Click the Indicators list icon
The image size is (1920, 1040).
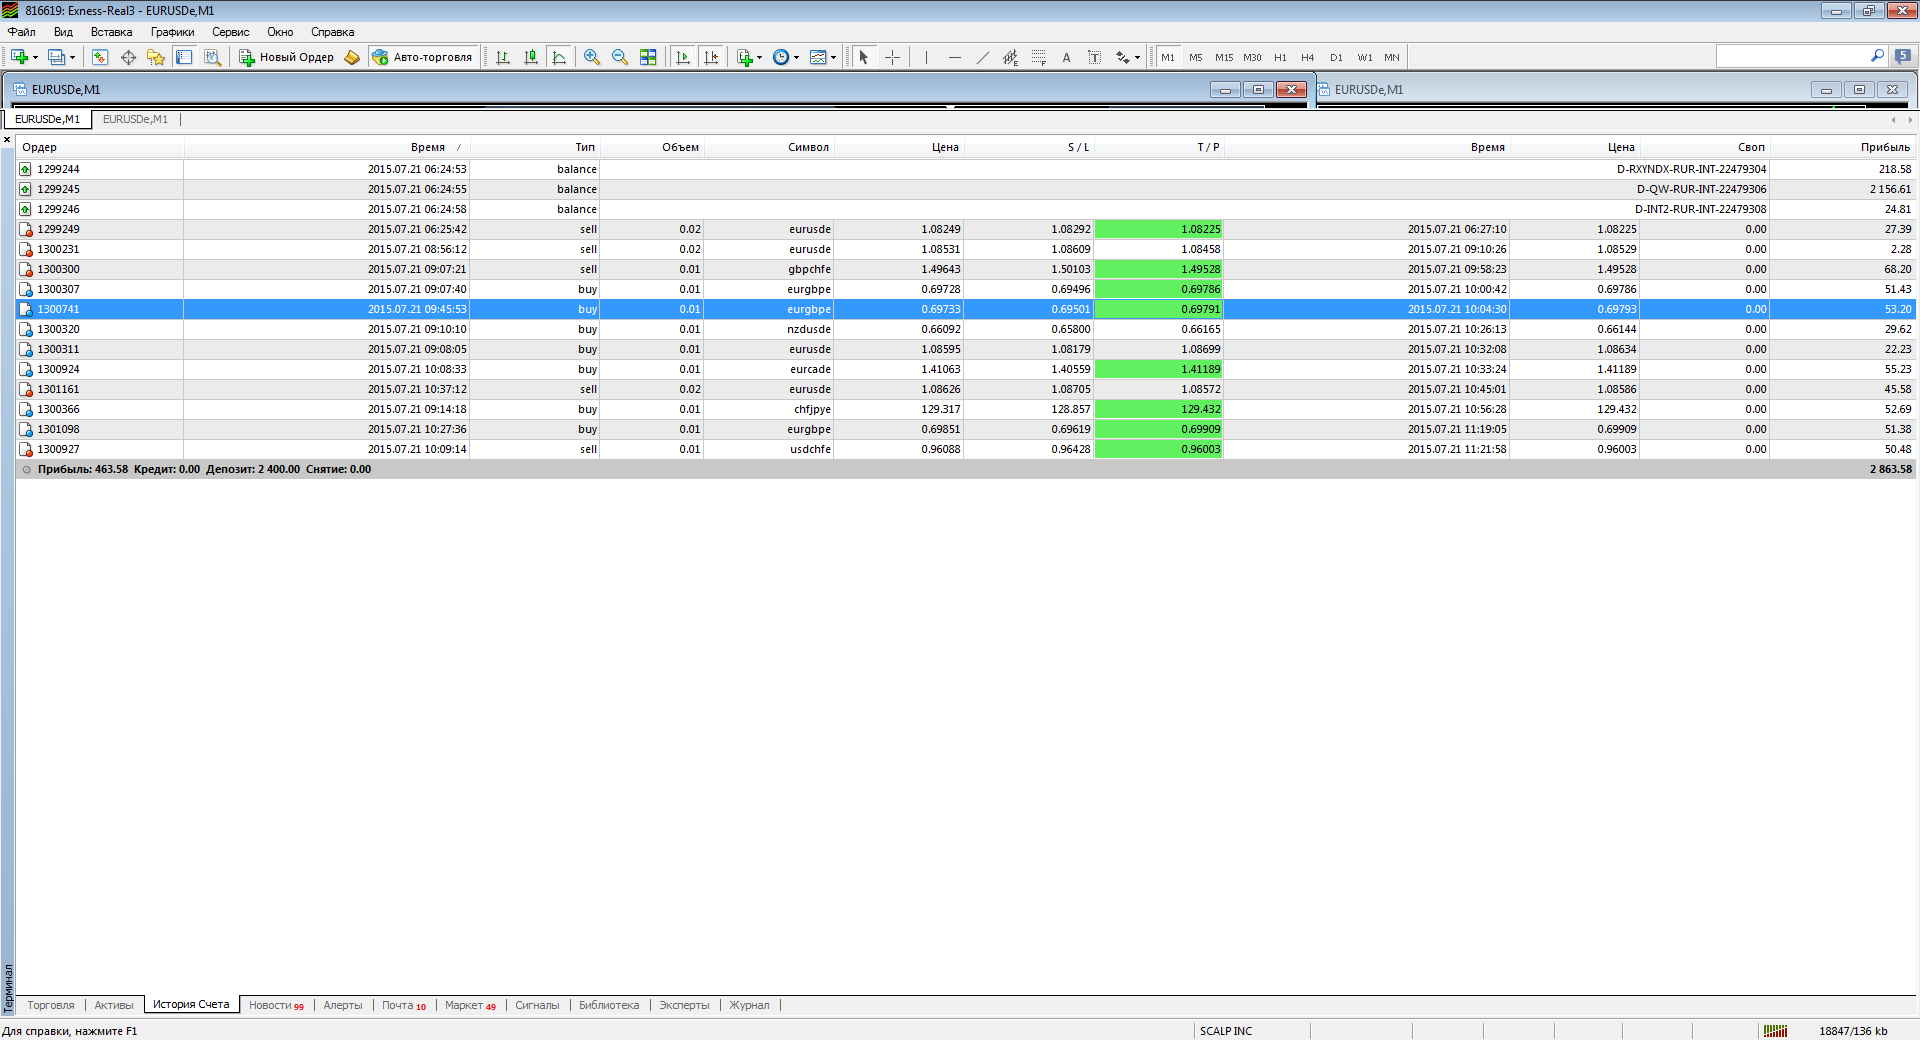click(744, 57)
